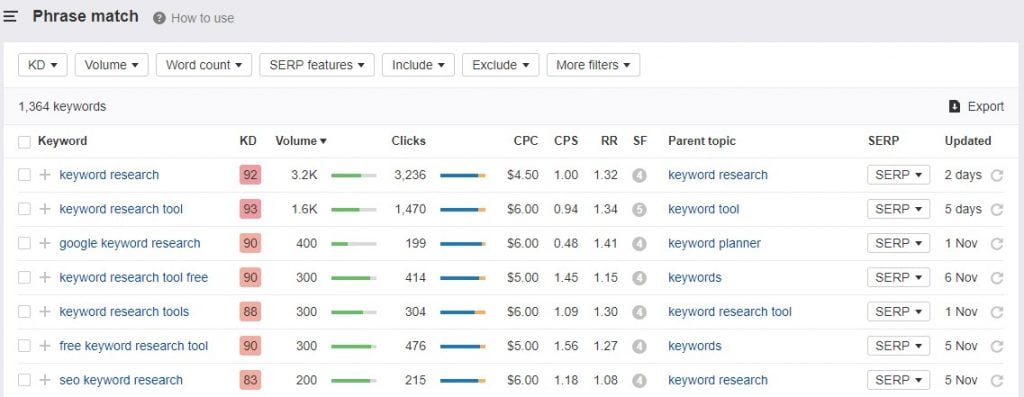Check the keyword research tool free row
Viewport: 1024px width, 397px height.
(24, 278)
